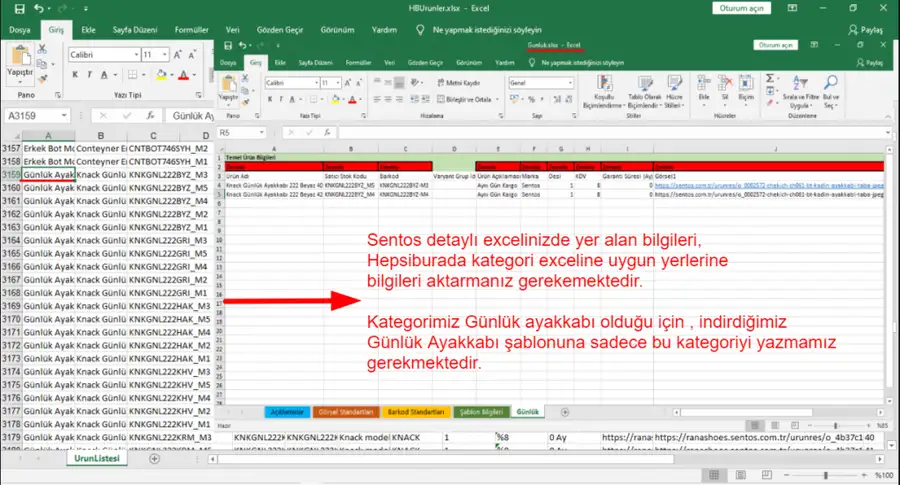Click Save icon in Gunluk.xlsx title bar
900x485 pixels.
click(x=228, y=45)
